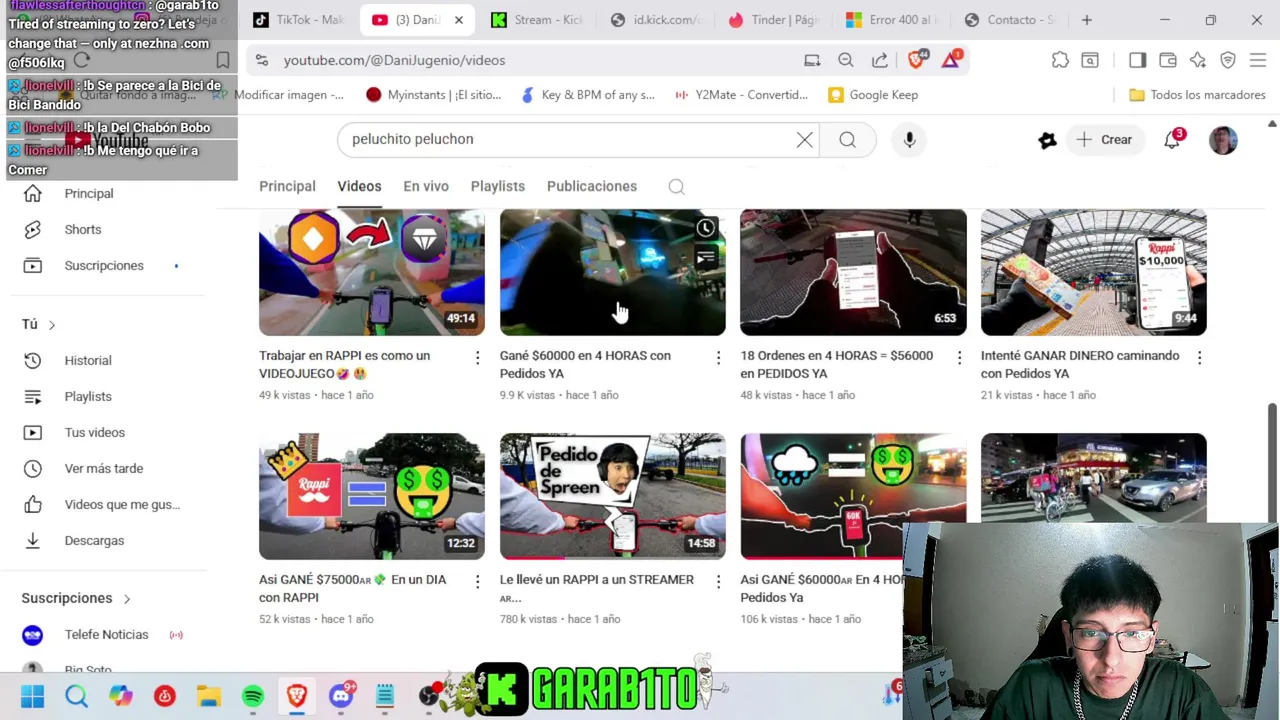Open the Publicaciones channel tab
The width and height of the screenshot is (1280, 720).
point(592,186)
